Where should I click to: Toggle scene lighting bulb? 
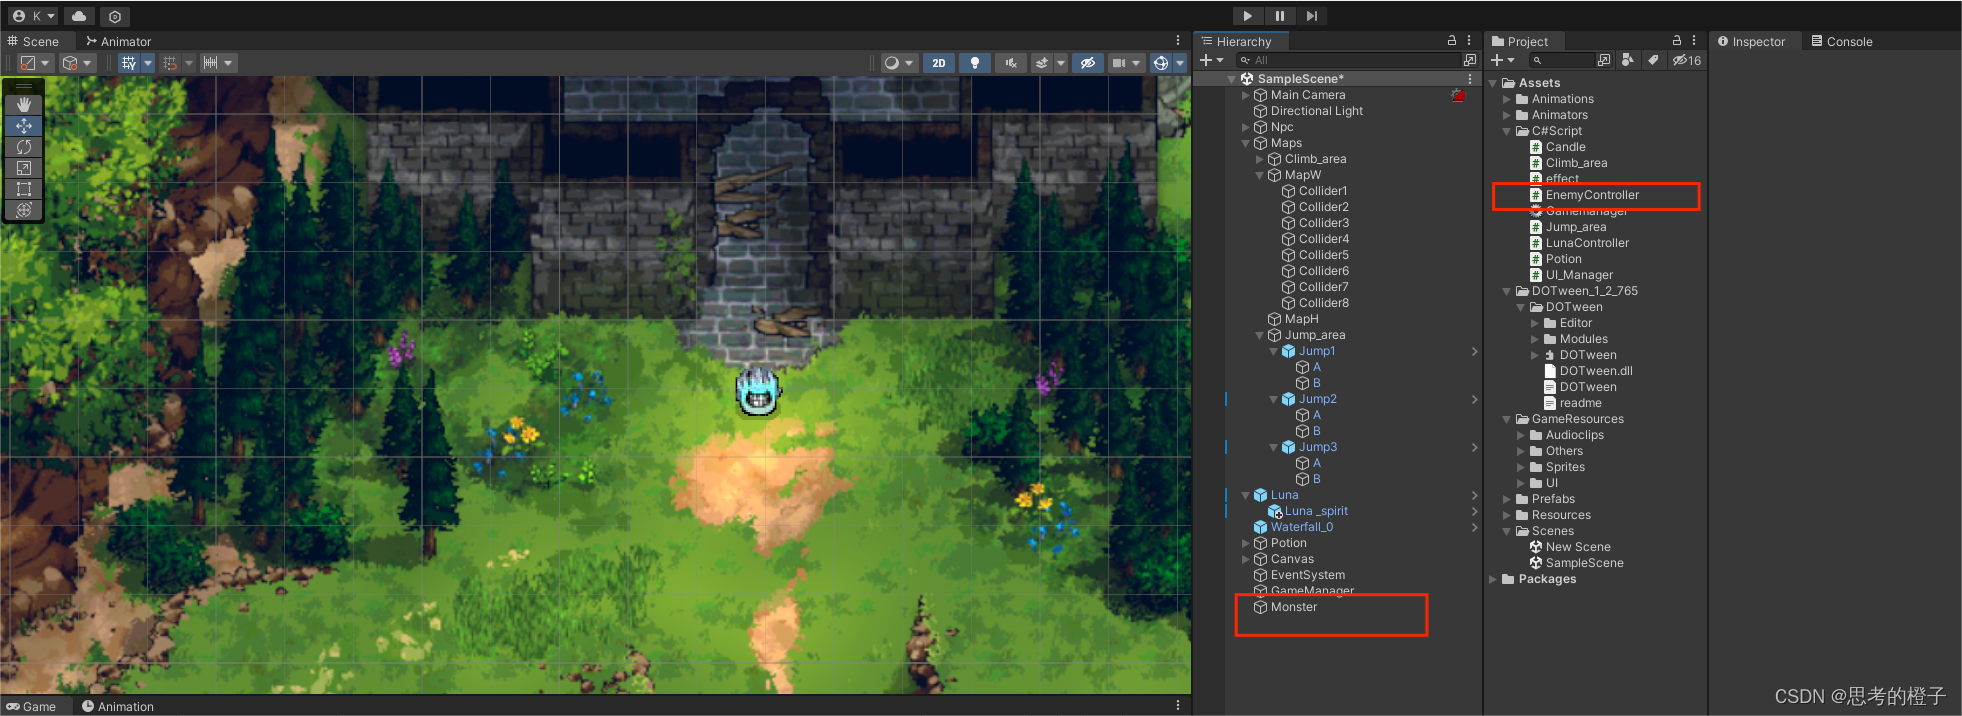point(975,63)
